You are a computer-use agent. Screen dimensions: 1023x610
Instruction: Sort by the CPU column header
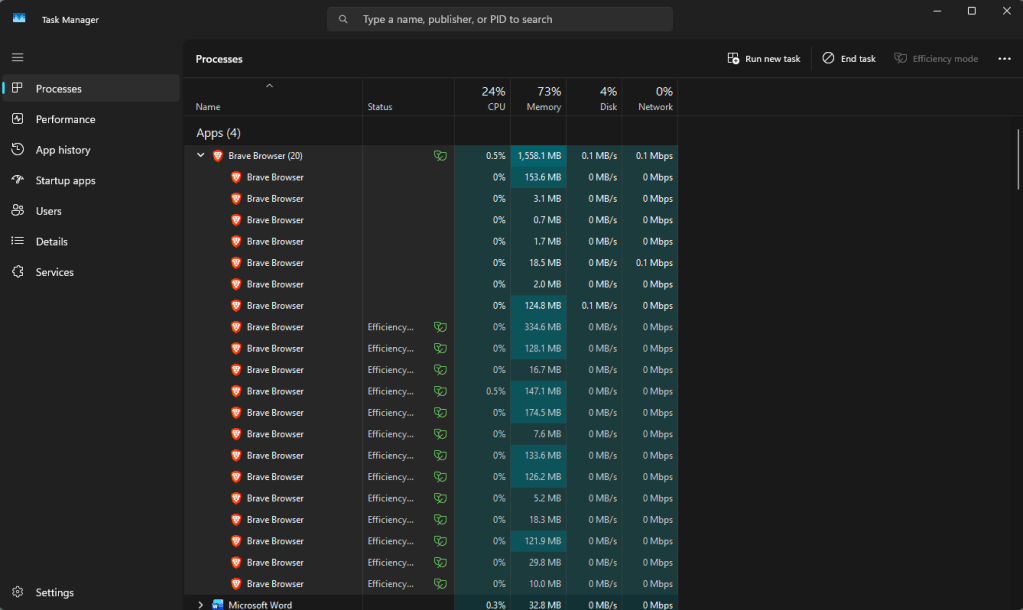482,98
